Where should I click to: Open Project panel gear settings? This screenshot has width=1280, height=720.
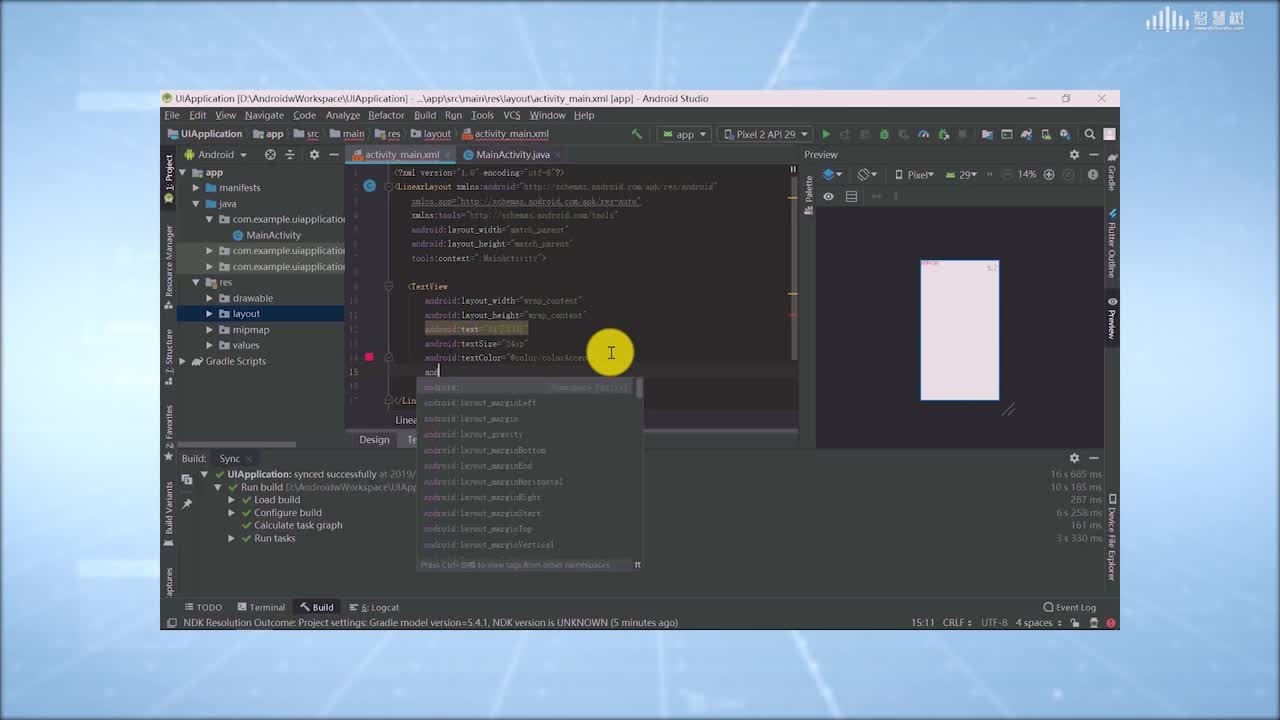click(314, 155)
